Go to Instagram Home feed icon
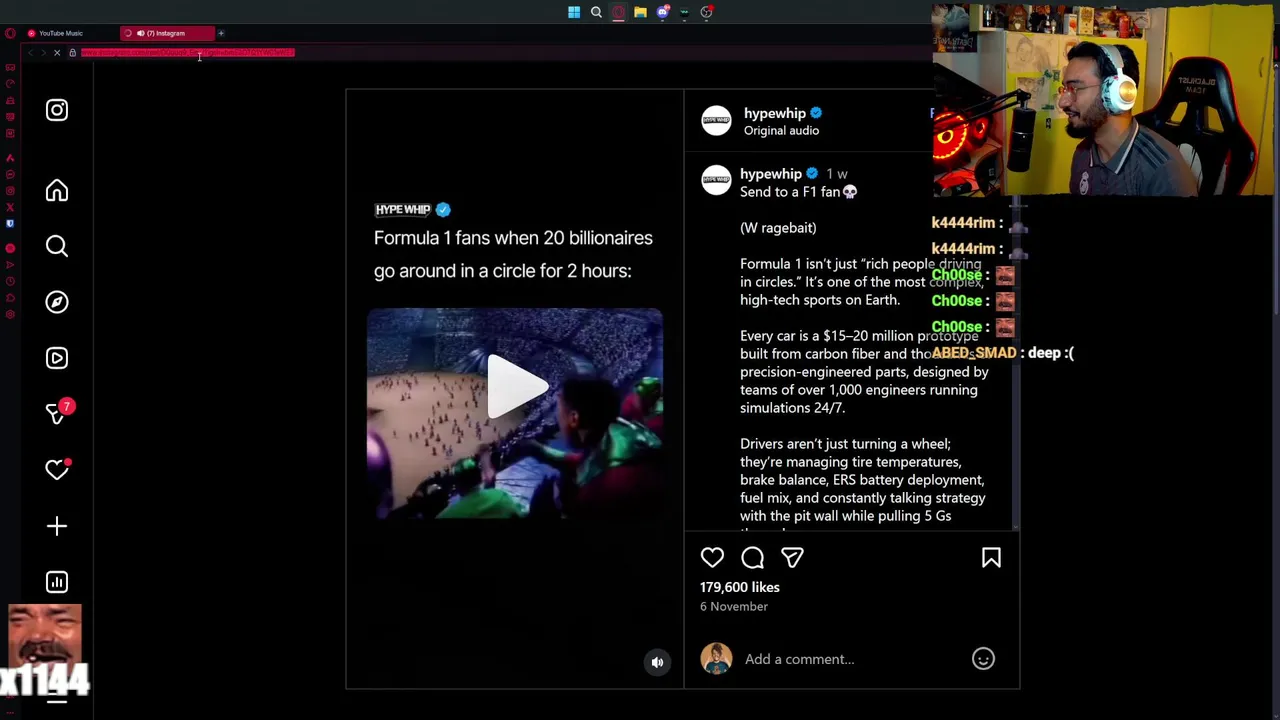This screenshot has width=1280, height=720. (57, 190)
